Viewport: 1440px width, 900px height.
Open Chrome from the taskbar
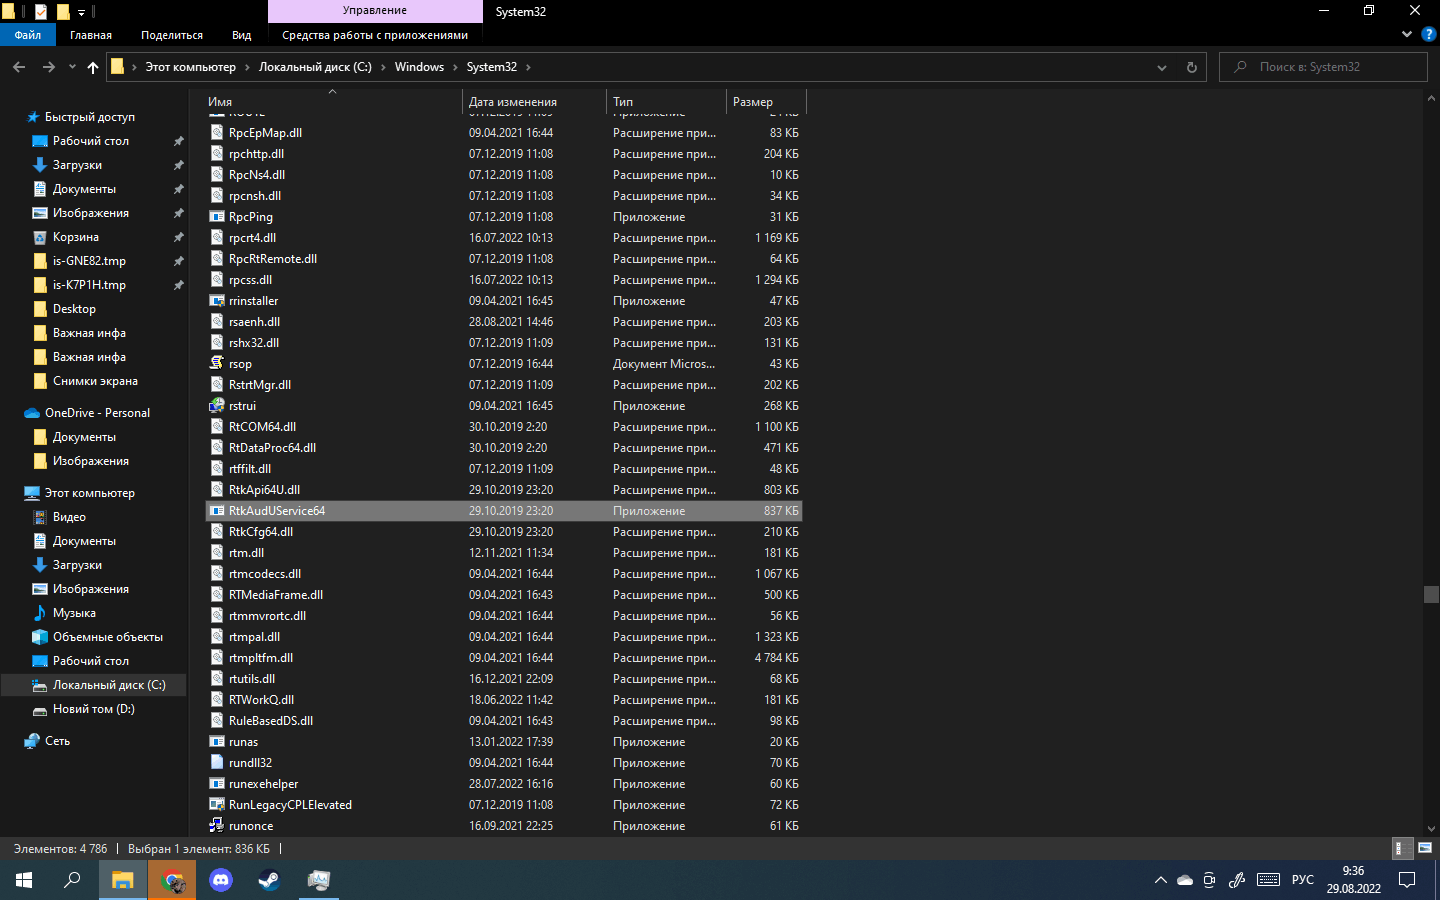tap(172, 880)
